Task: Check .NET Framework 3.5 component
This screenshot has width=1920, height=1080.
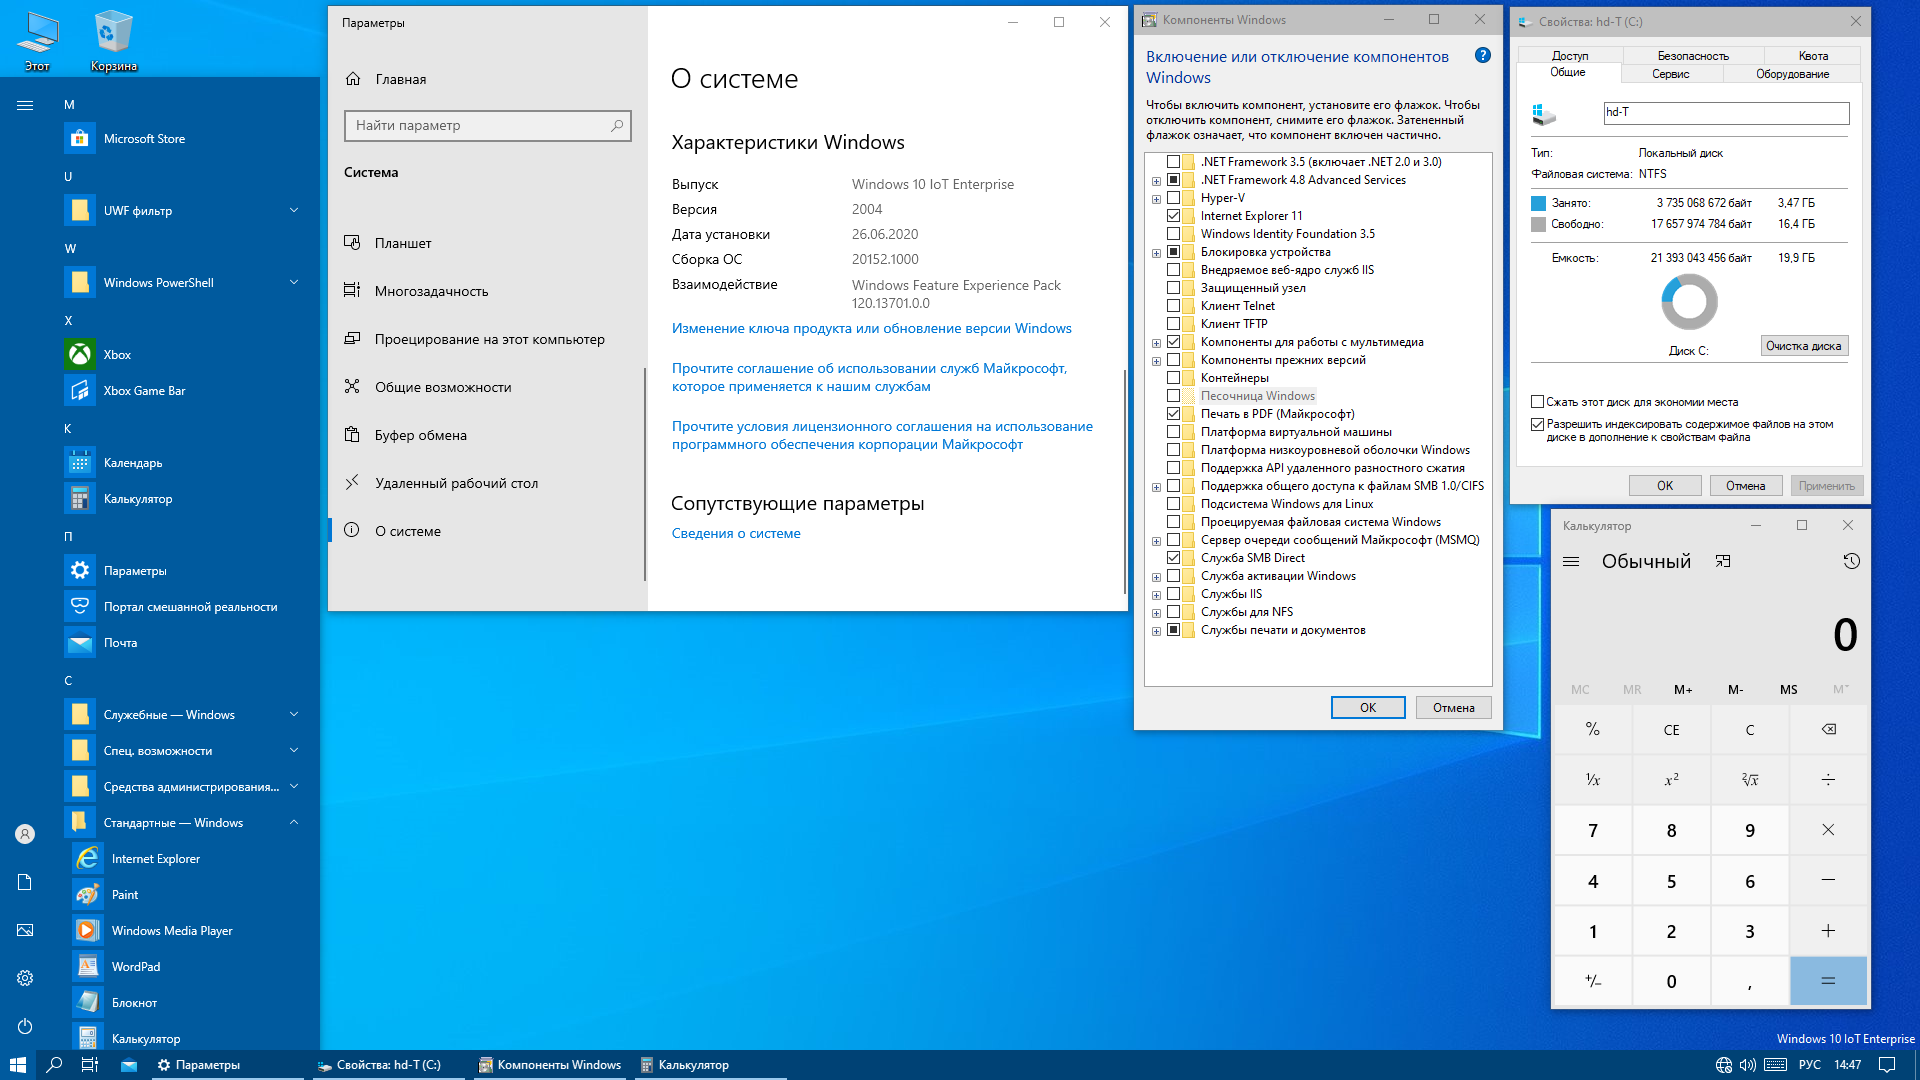Action: [x=1174, y=162]
